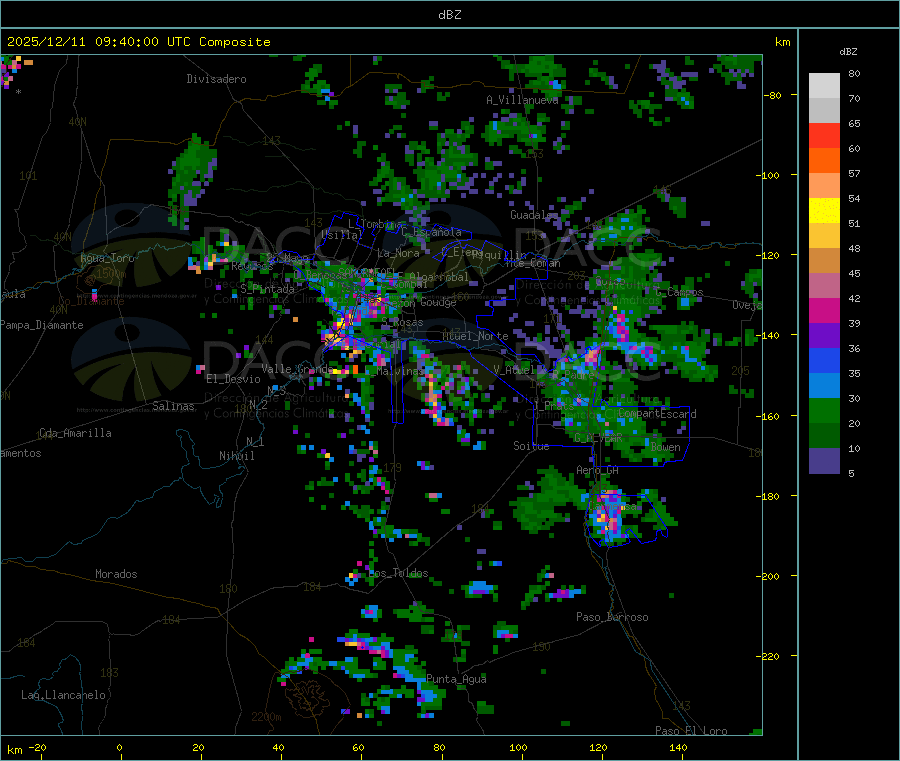The width and height of the screenshot is (900, 761).
Task: Pick the purple 5–10 dBZ legend swatch
Action: click(x=824, y=461)
